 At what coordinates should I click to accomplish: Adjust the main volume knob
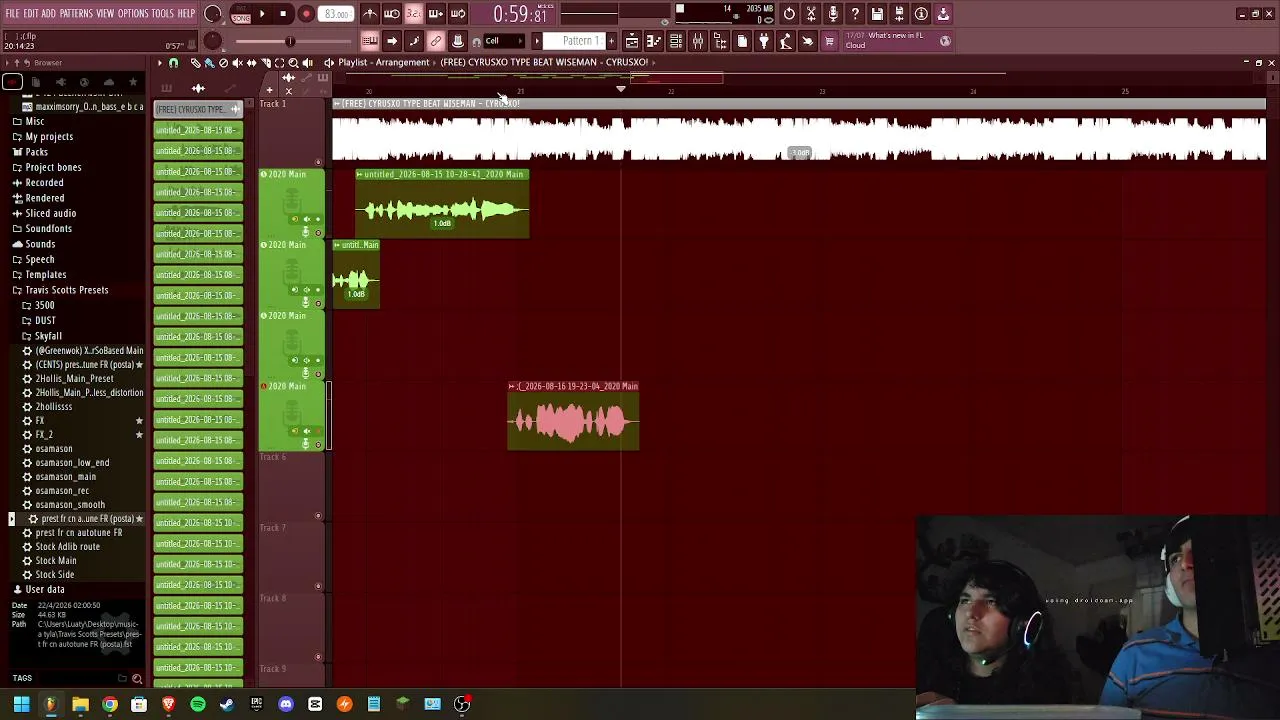213,14
